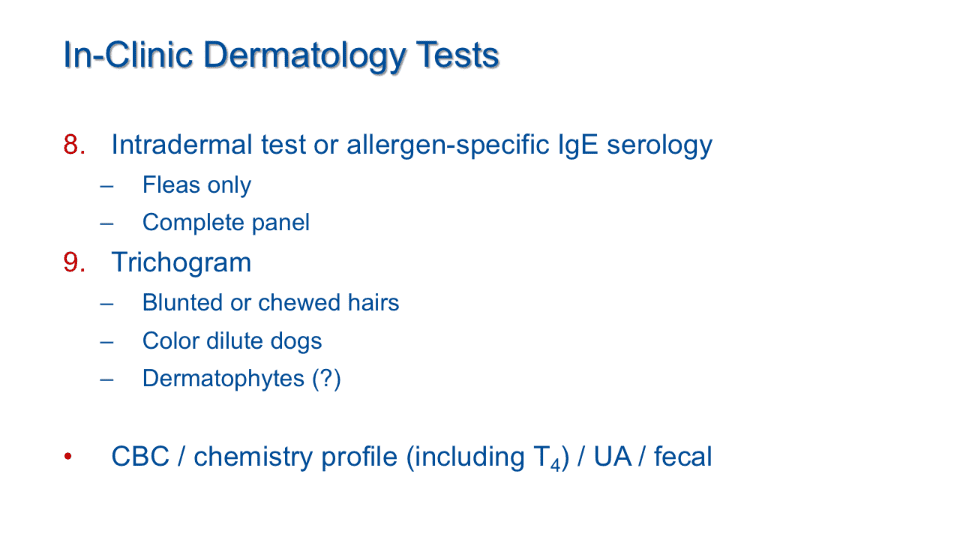
Task: Click the "Dermatophytes (?)" sub-bullet
Action: (x=241, y=379)
